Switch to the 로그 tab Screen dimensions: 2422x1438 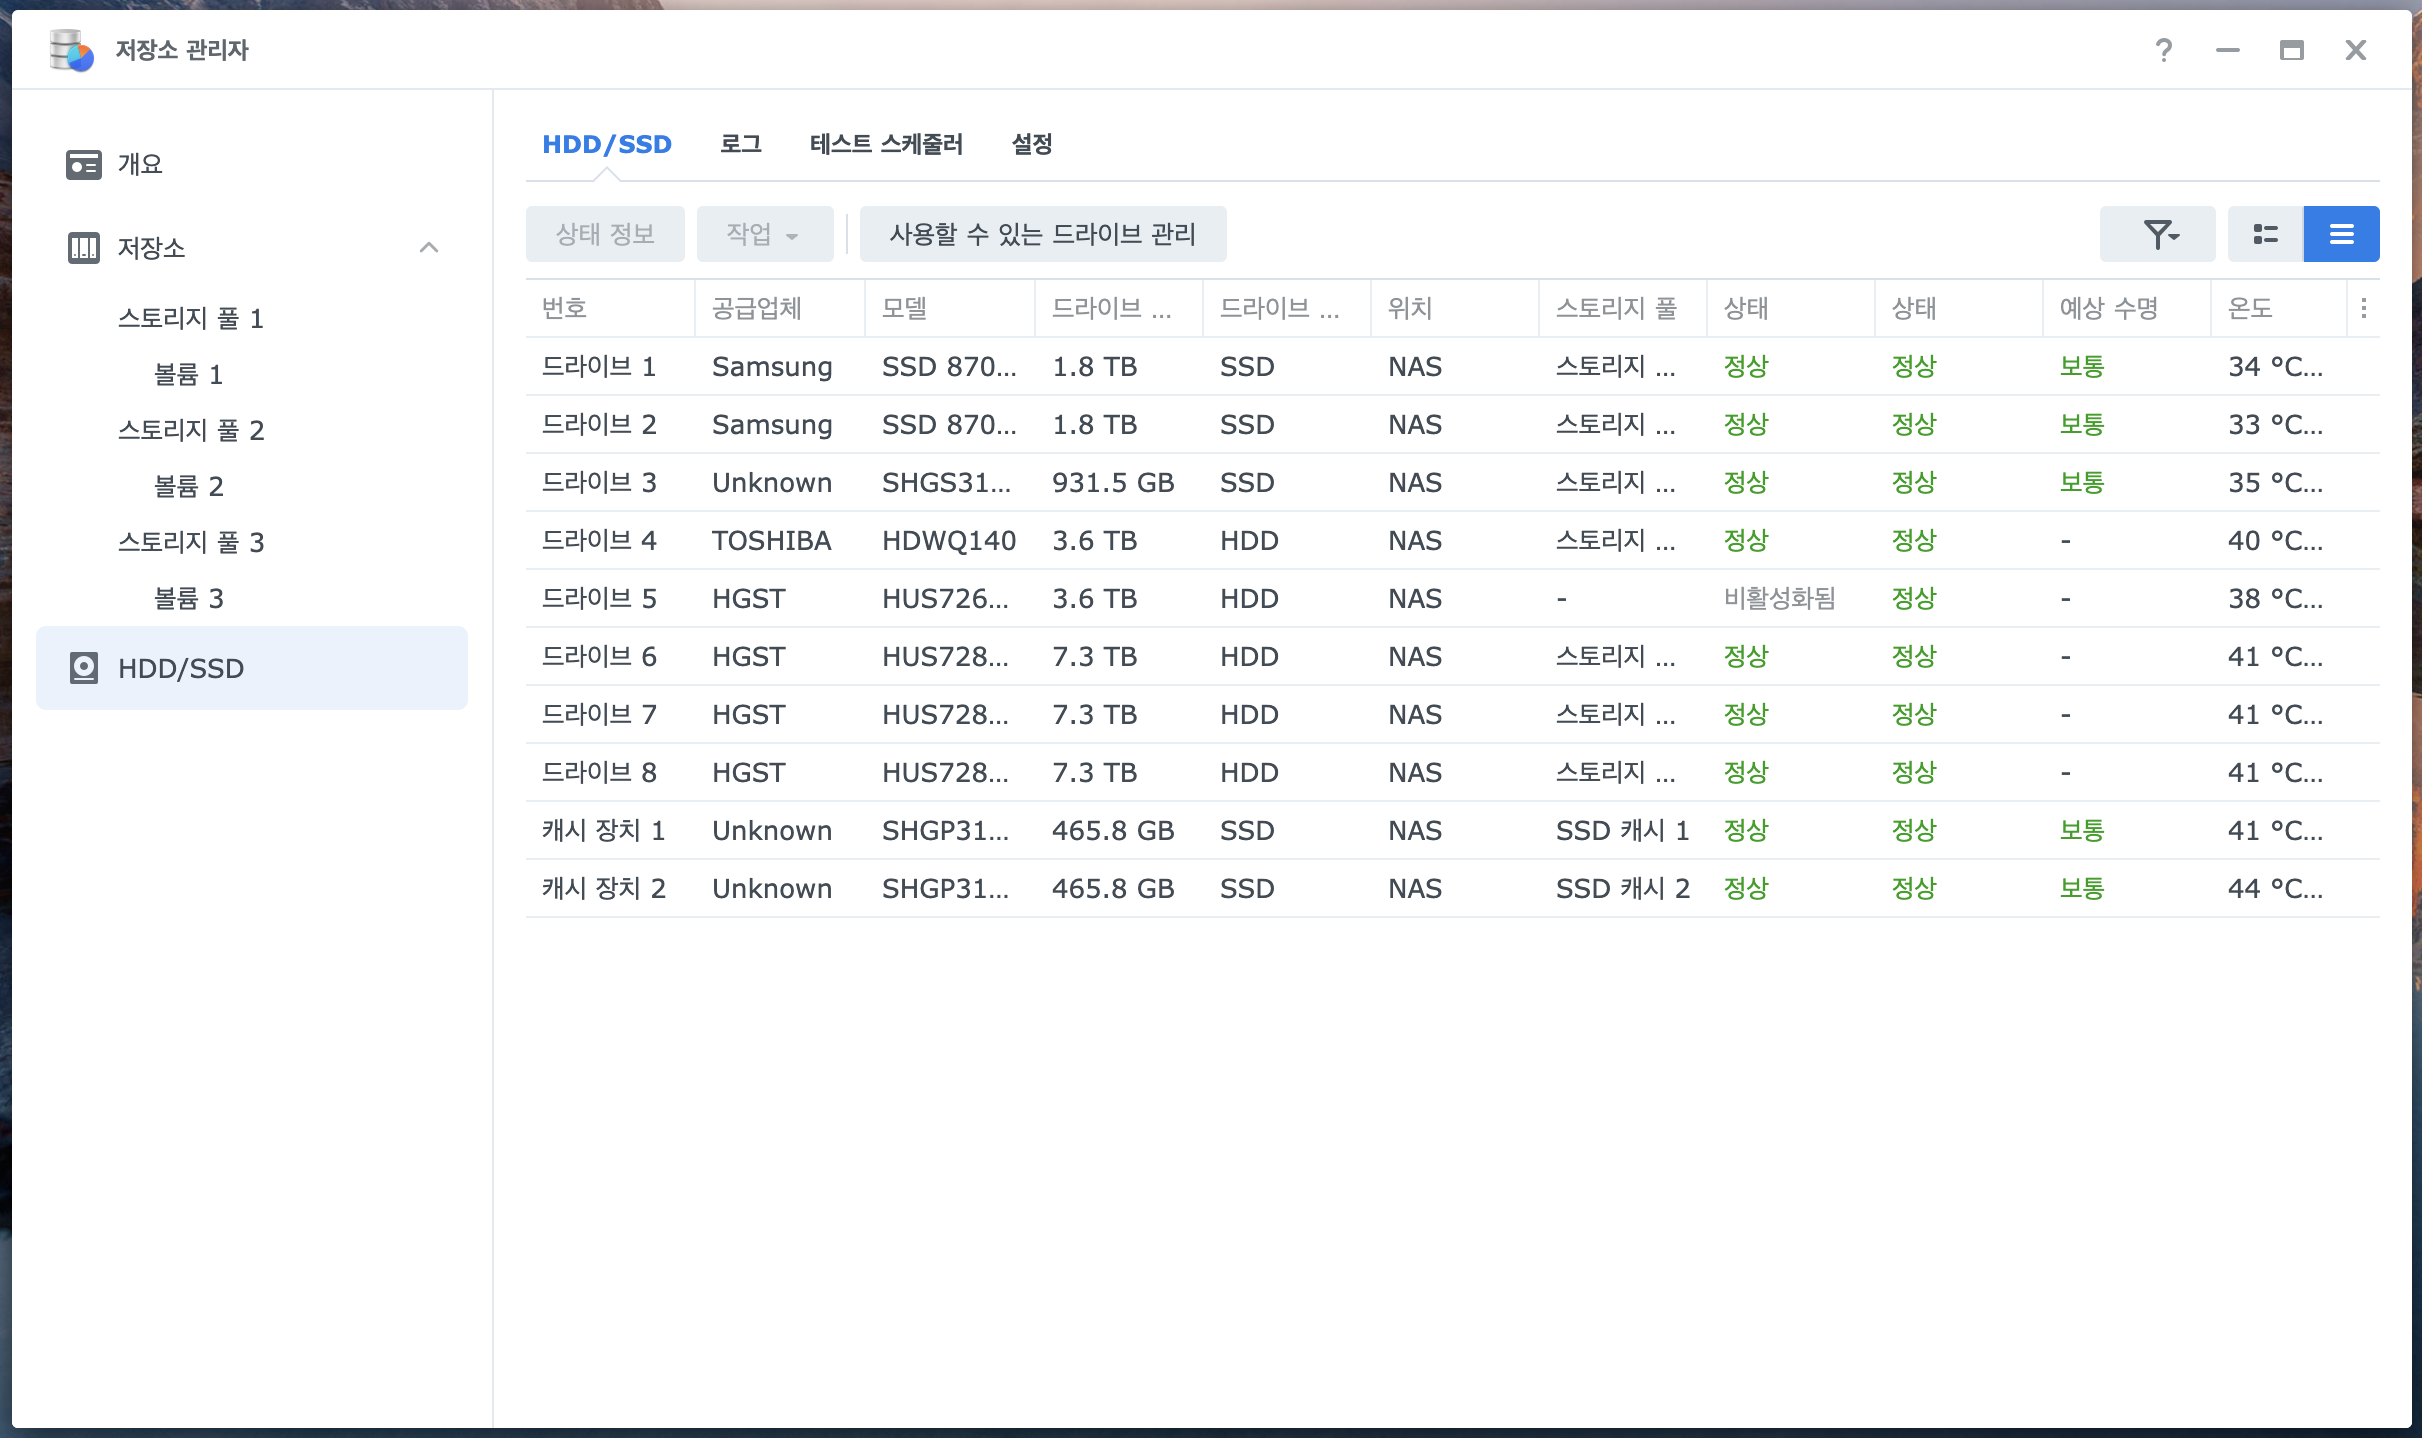(740, 144)
